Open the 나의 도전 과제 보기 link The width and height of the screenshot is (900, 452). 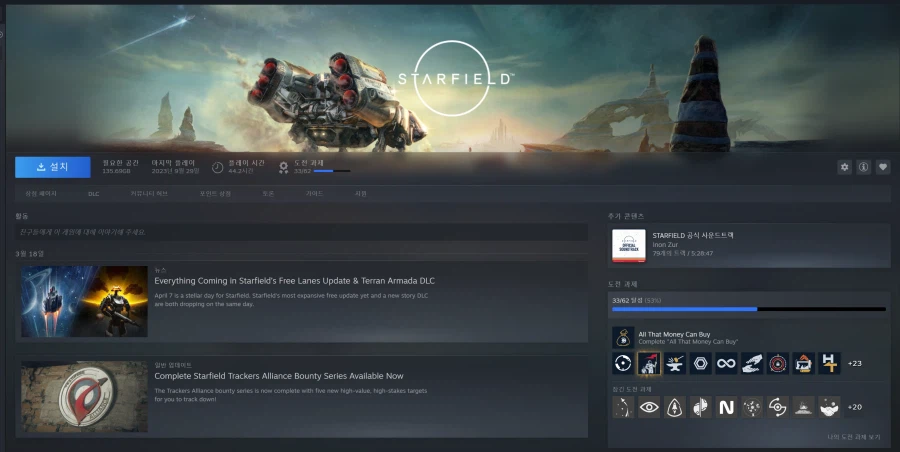(x=852, y=437)
